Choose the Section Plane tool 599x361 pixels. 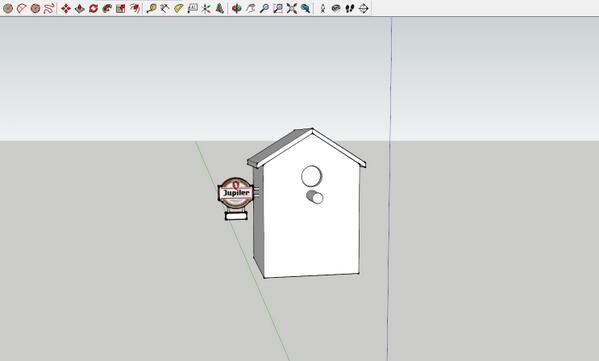coord(364,8)
